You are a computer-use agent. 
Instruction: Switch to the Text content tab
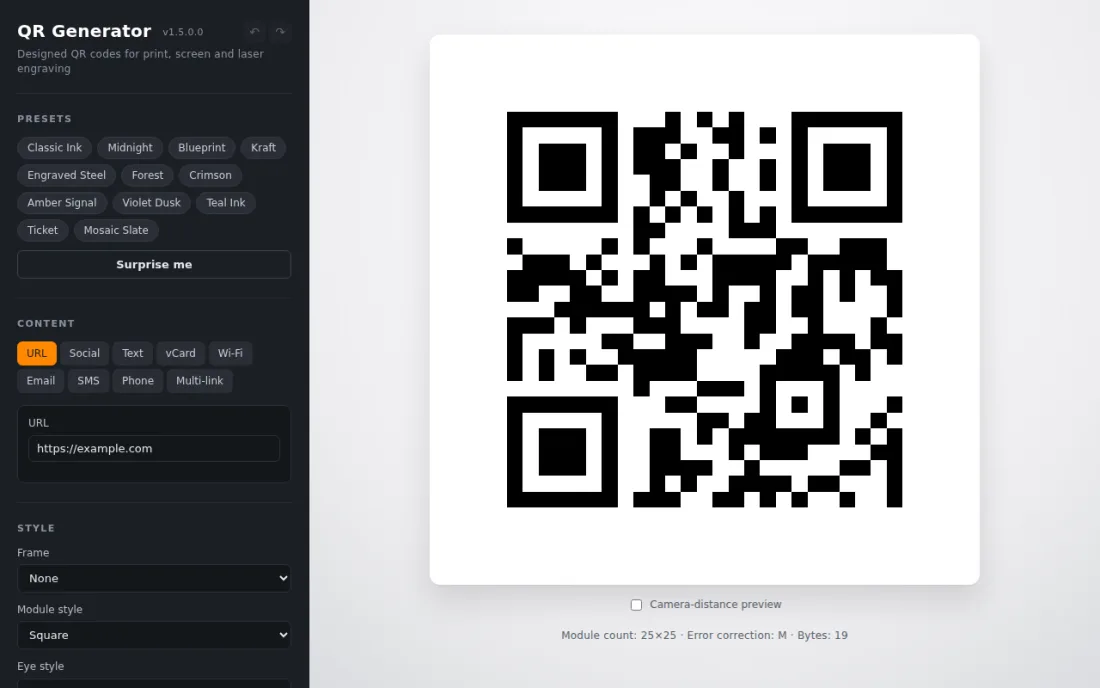tap(133, 353)
